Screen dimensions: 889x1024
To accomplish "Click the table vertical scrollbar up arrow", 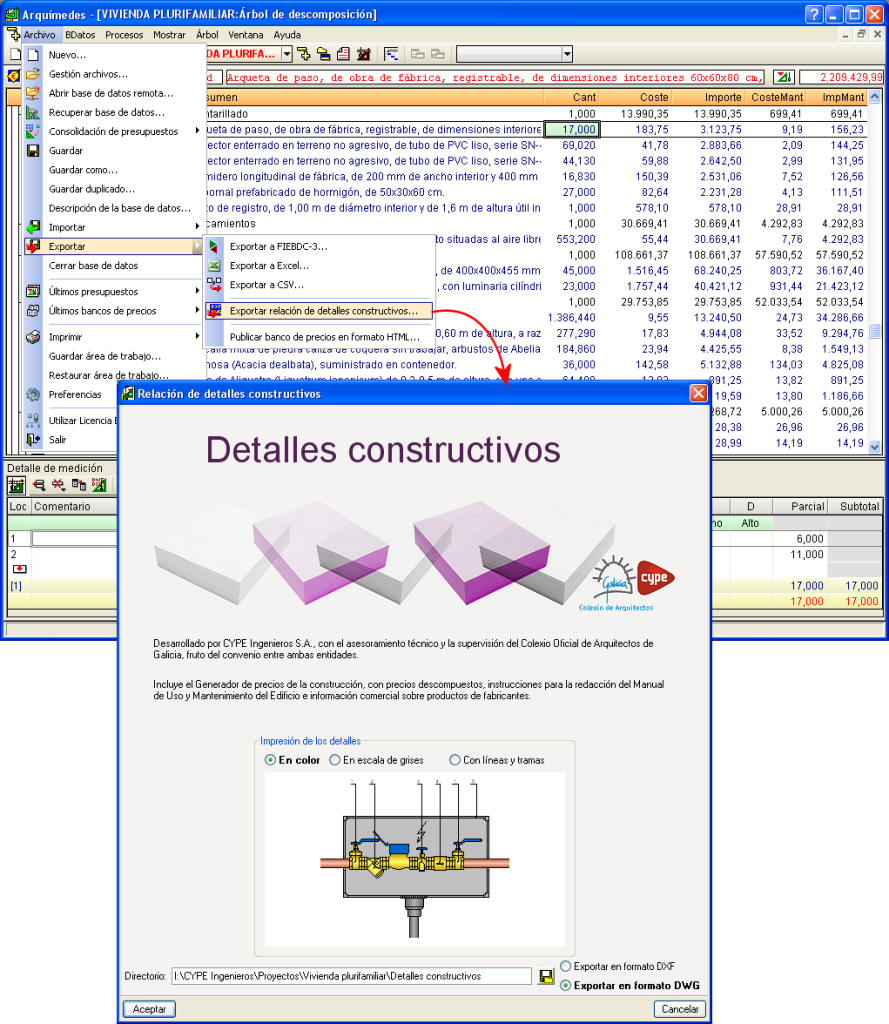I will pos(875,97).
